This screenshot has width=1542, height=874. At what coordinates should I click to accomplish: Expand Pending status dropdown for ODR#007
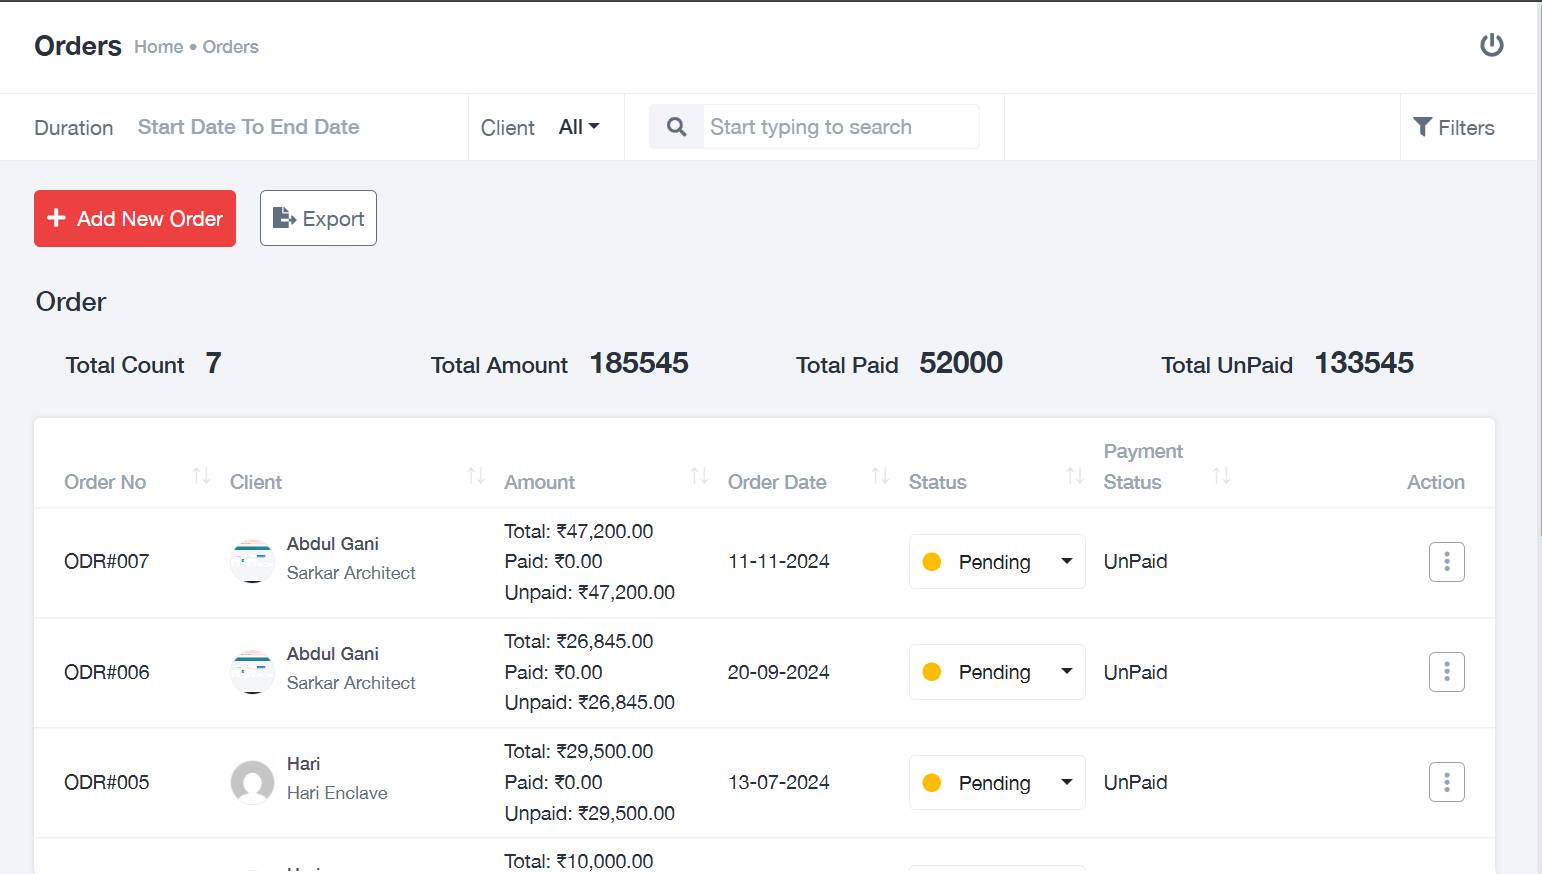point(997,562)
